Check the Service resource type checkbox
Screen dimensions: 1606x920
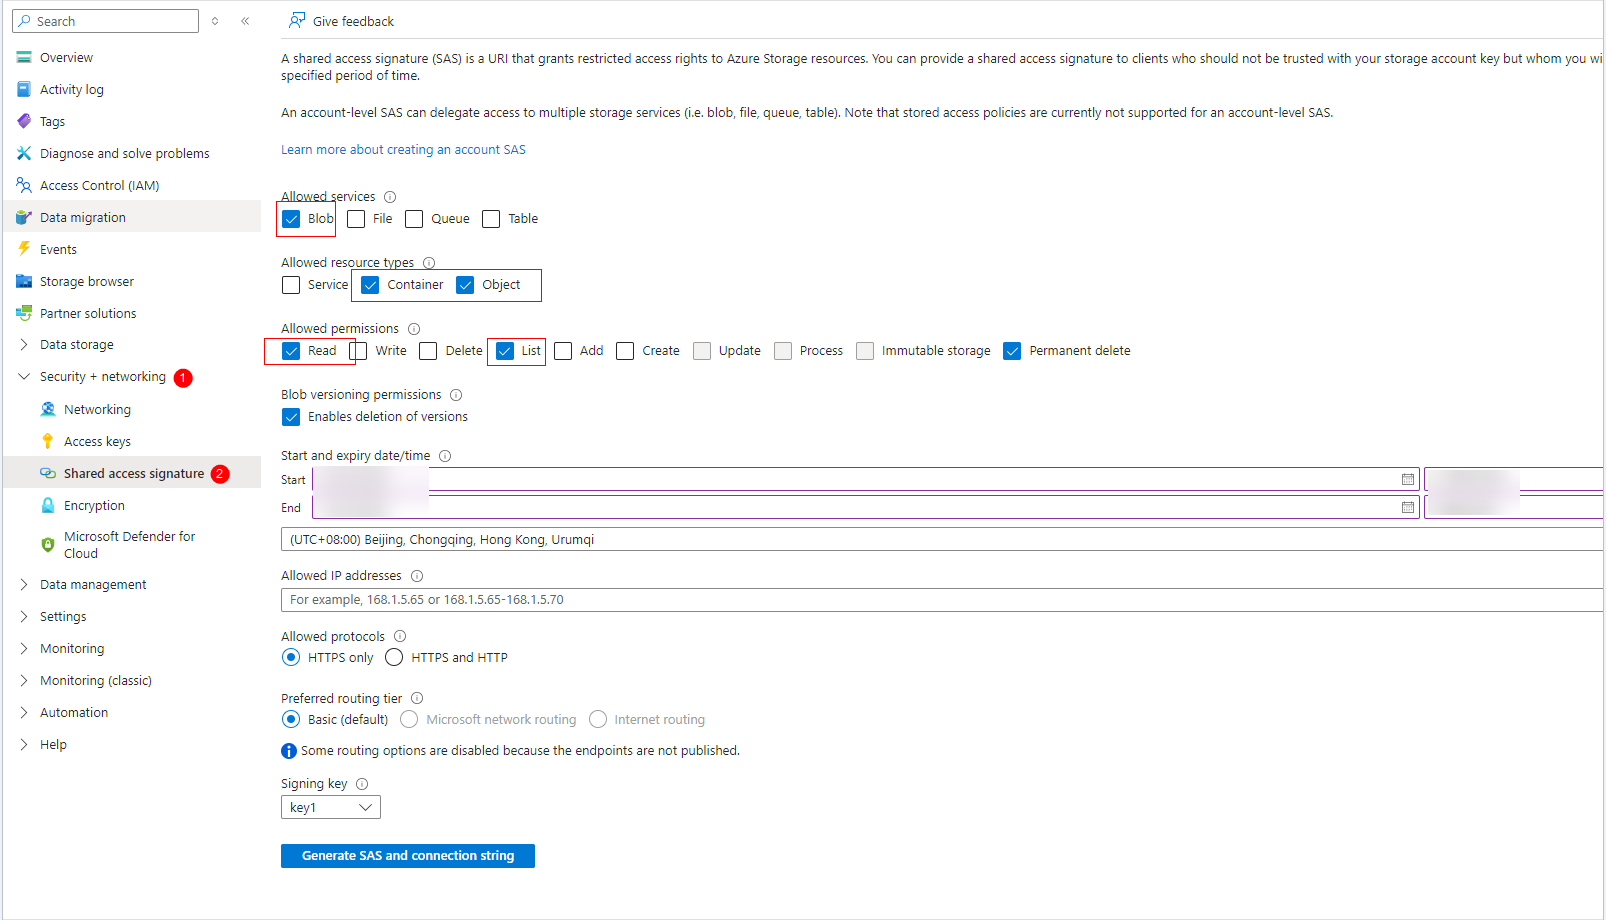point(291,285)
